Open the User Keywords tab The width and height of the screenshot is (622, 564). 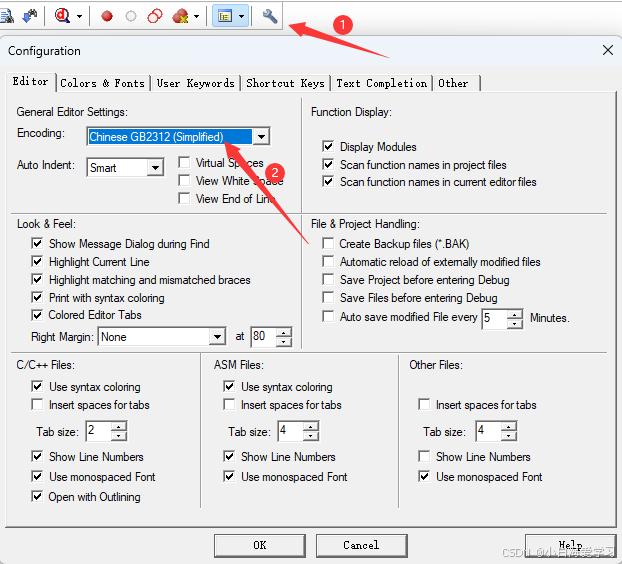coord(196,83)
